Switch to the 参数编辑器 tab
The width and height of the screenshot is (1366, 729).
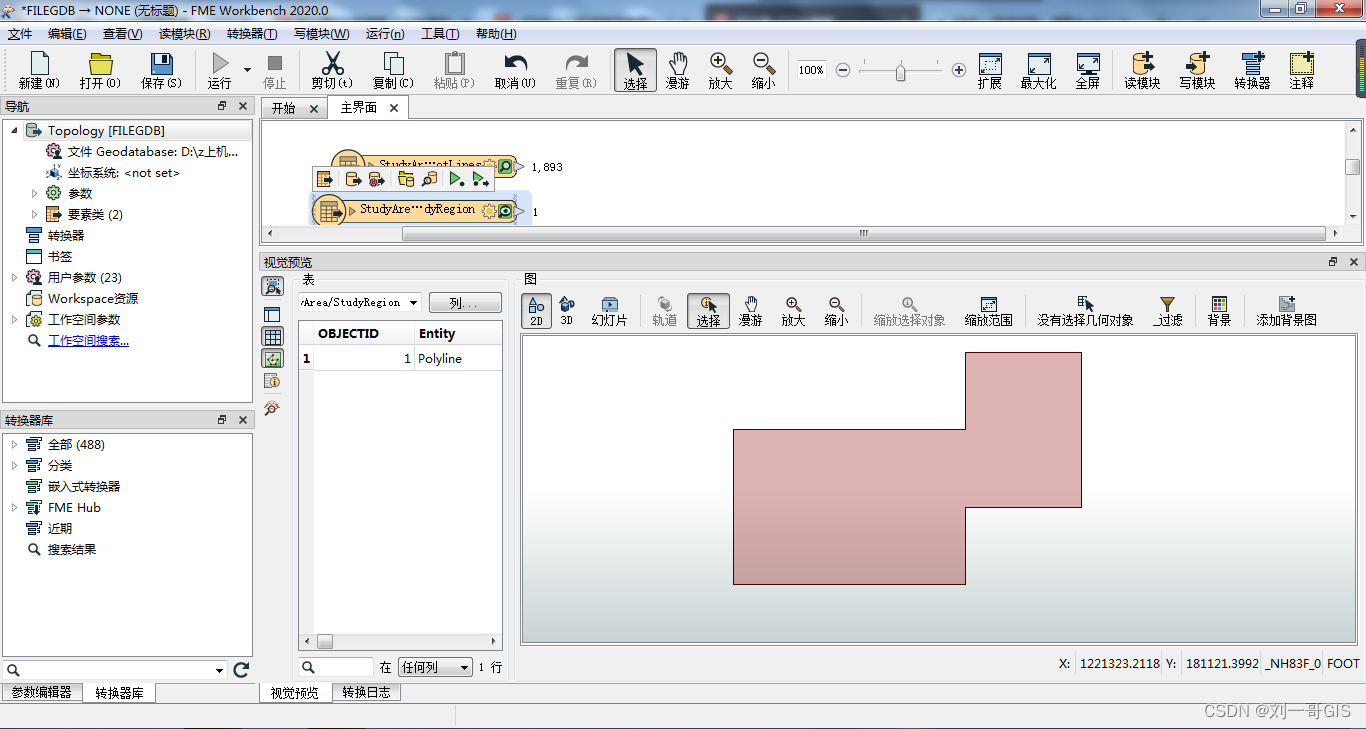[x=42, y=692]
